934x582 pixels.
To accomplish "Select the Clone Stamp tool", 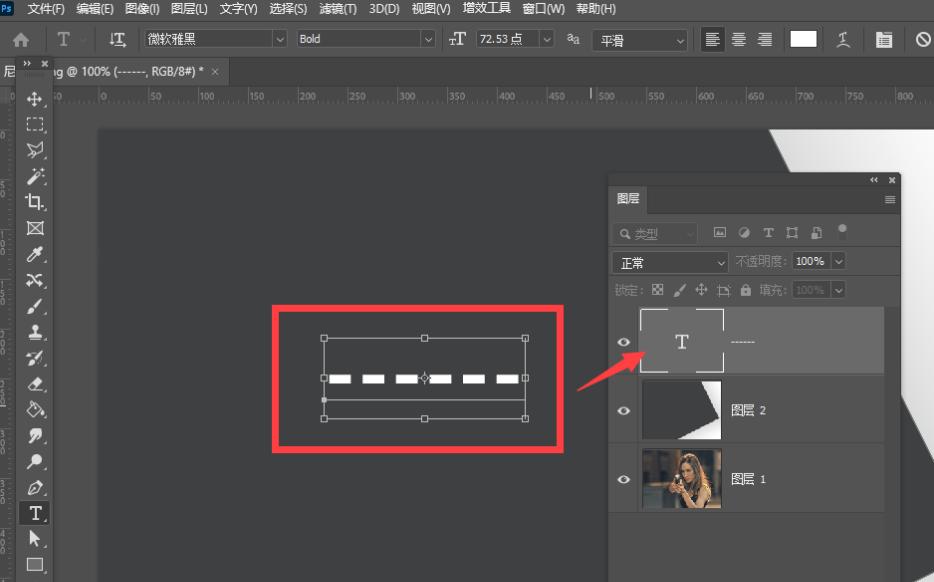I will (35, 332).
